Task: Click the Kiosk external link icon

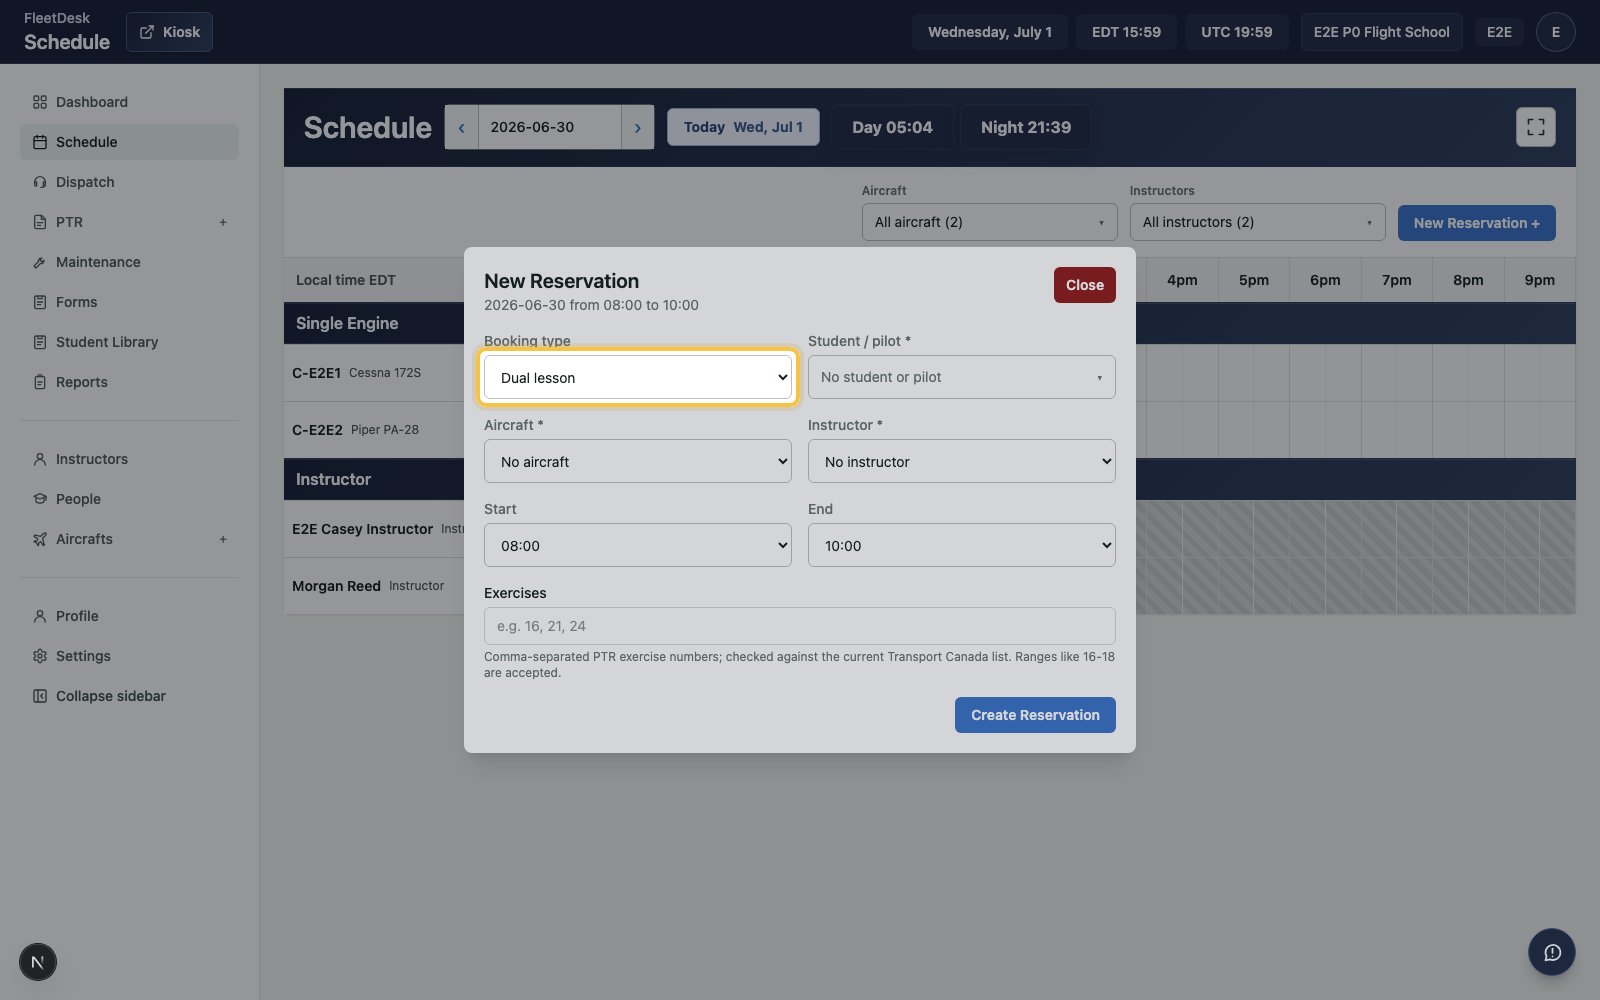Action: 147,32
